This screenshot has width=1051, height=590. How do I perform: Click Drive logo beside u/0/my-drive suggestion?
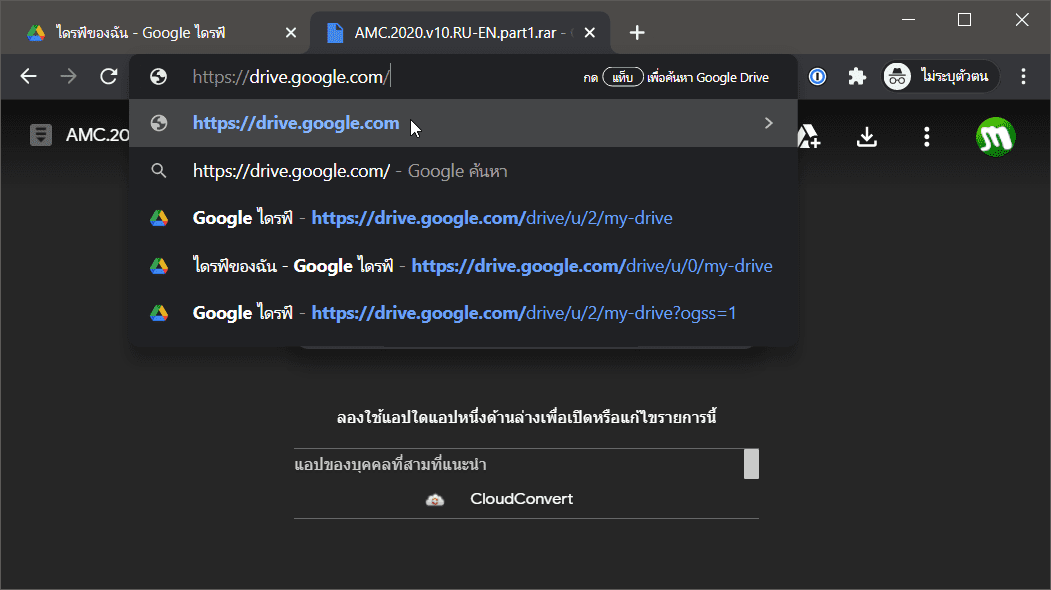[x=159, y=266]
